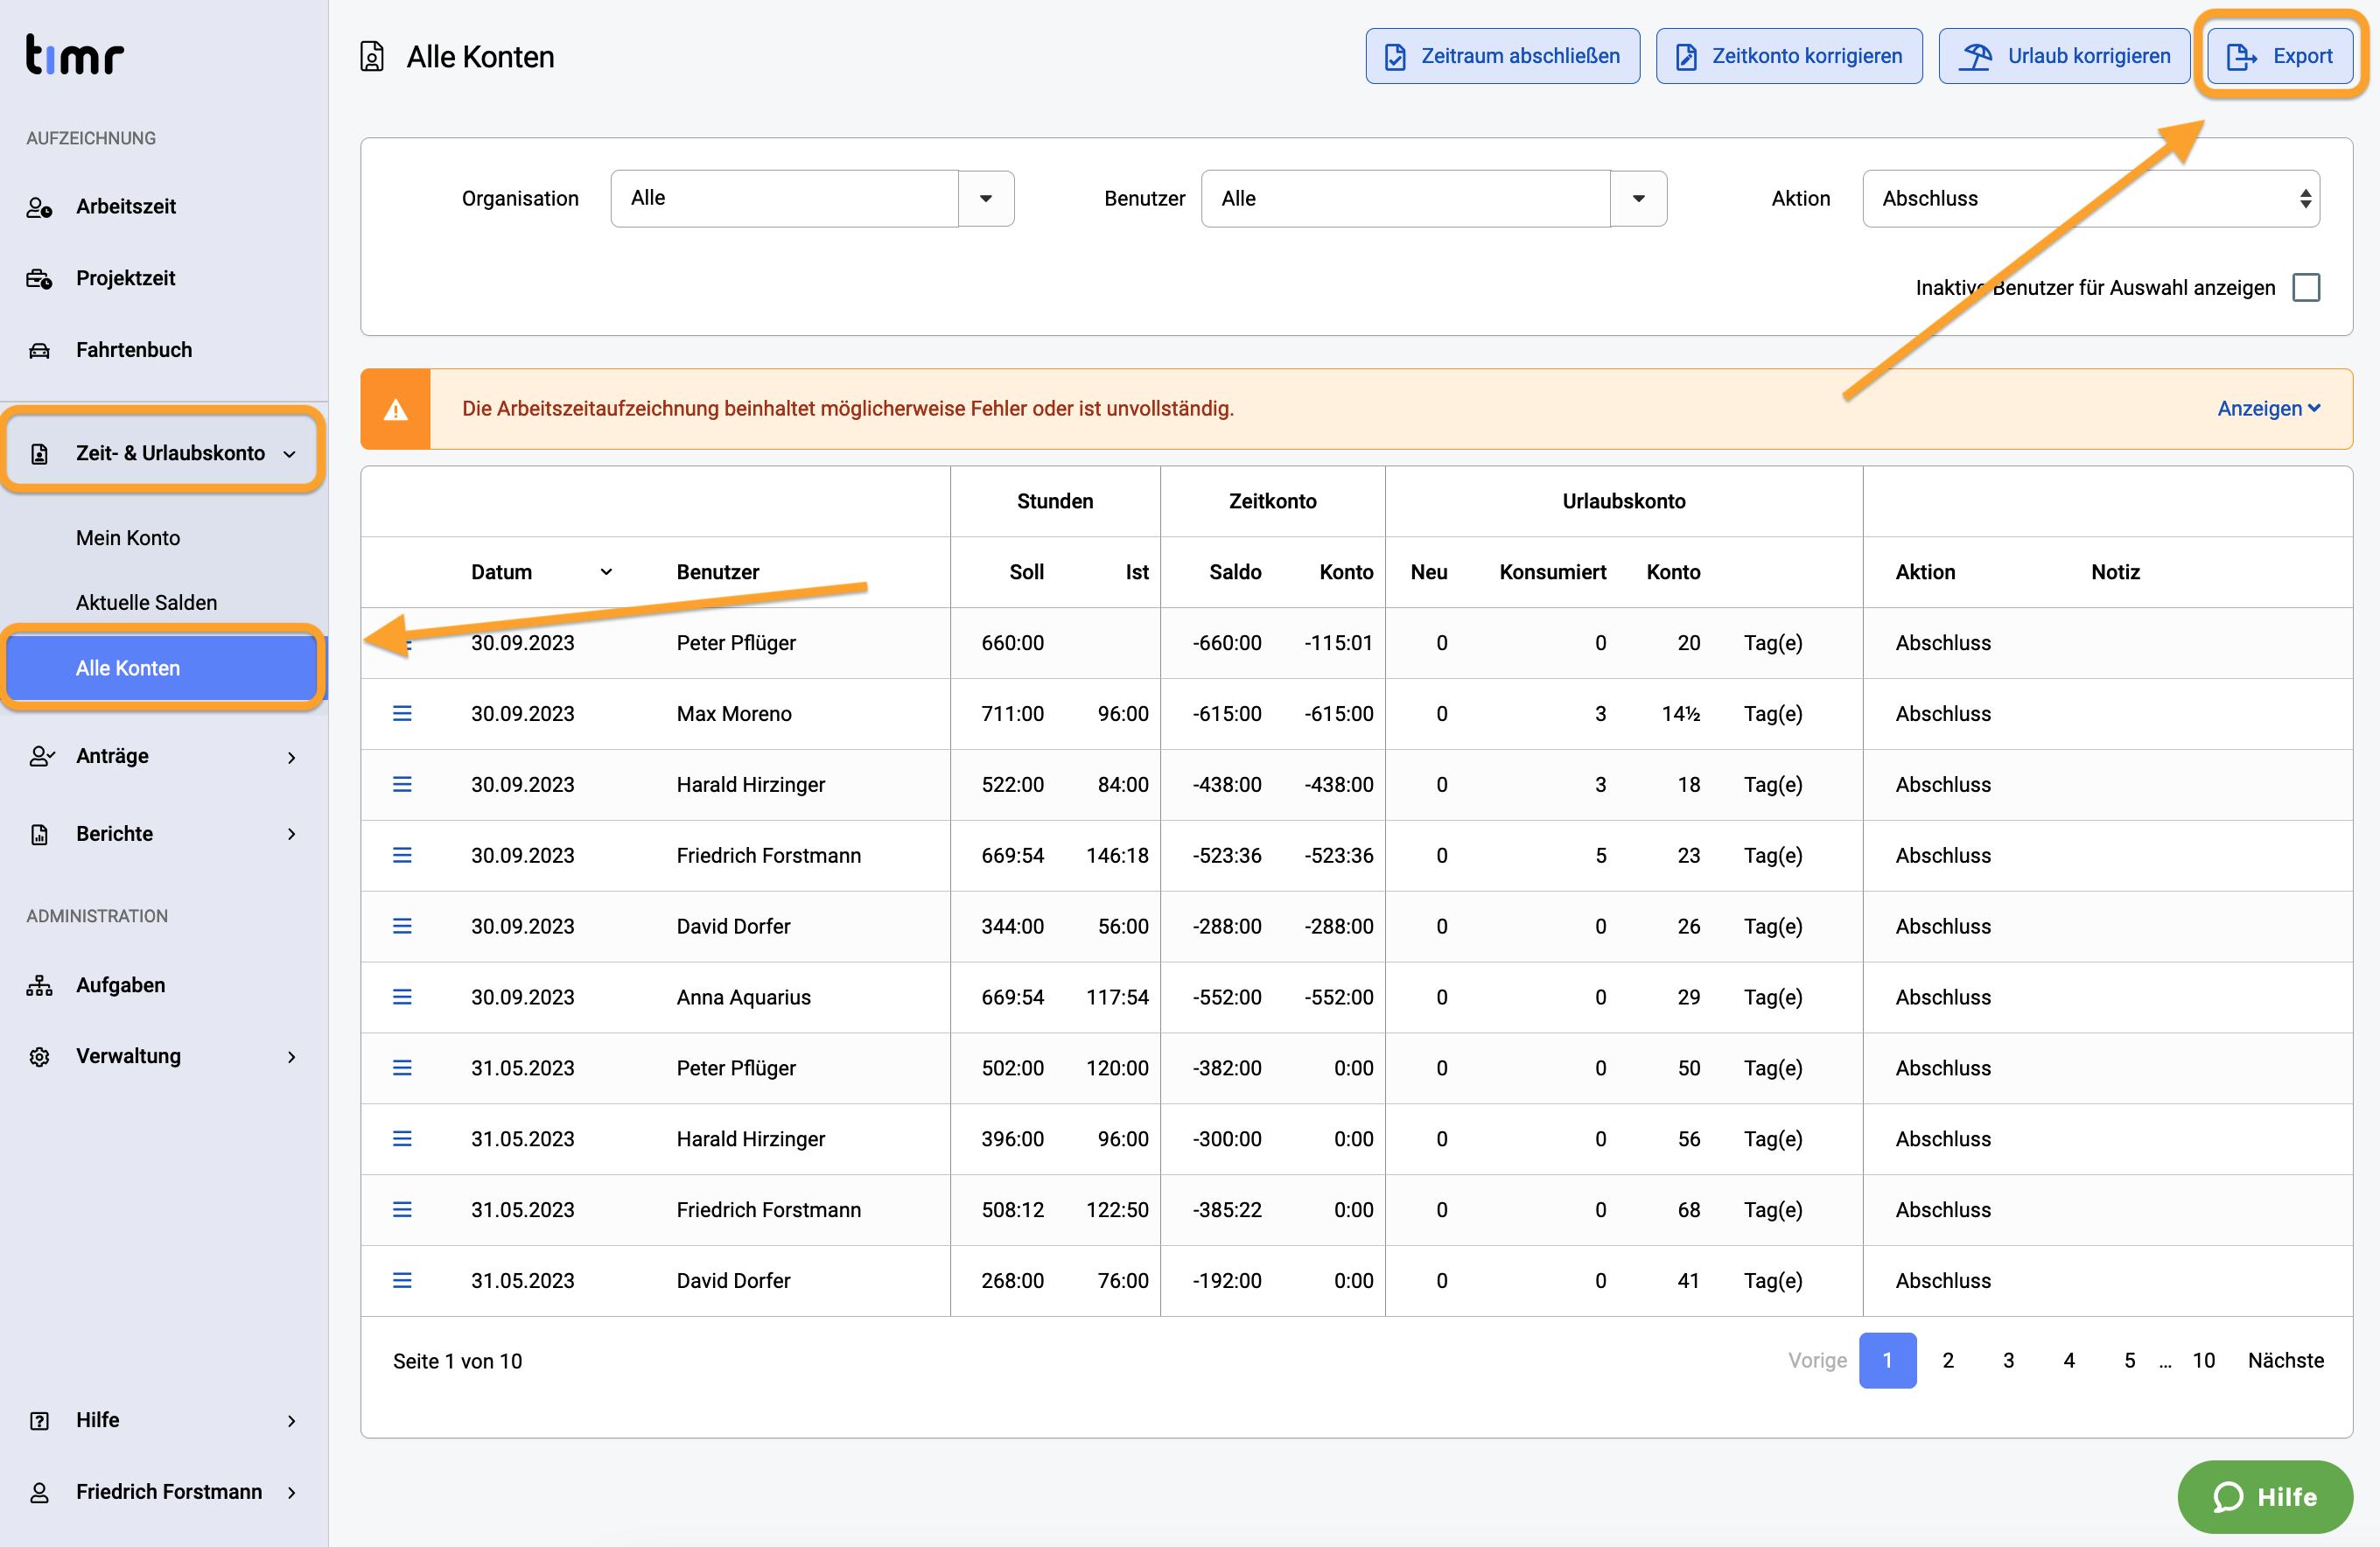Click the Organisation Alle input field
This screenshot has width=2380, height=1547.
coord(784,198)
